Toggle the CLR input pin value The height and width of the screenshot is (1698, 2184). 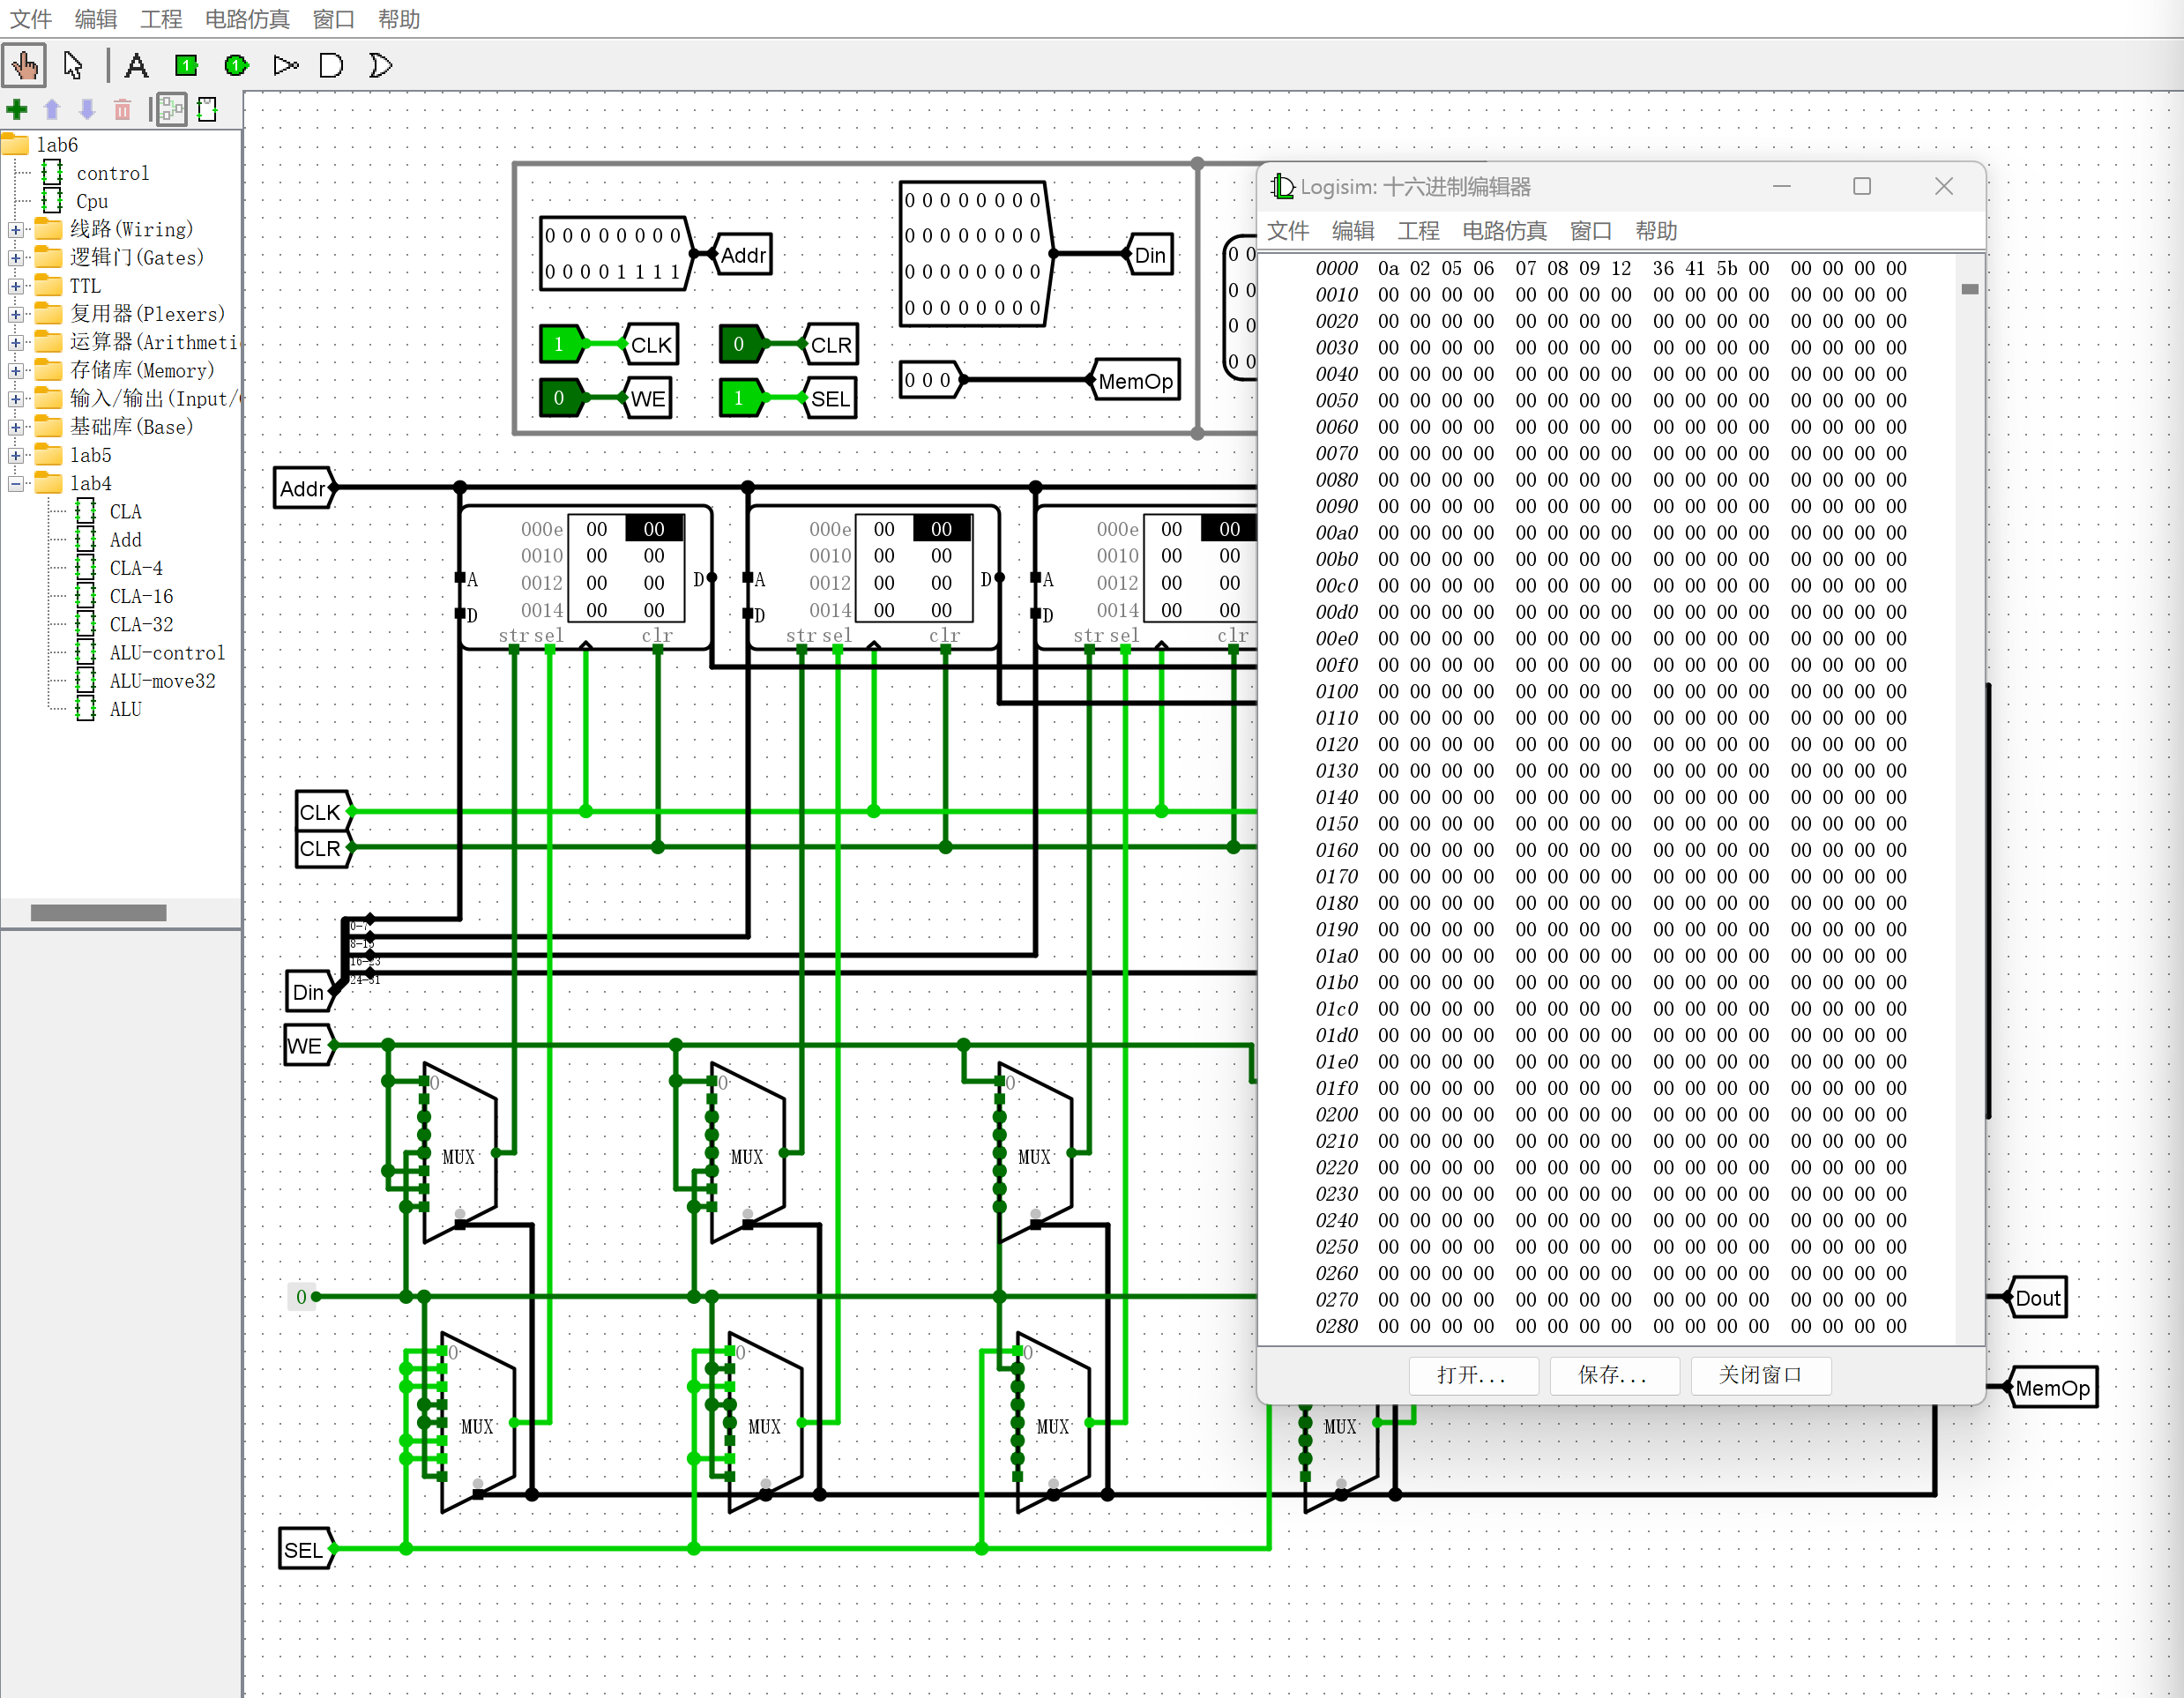738,344
